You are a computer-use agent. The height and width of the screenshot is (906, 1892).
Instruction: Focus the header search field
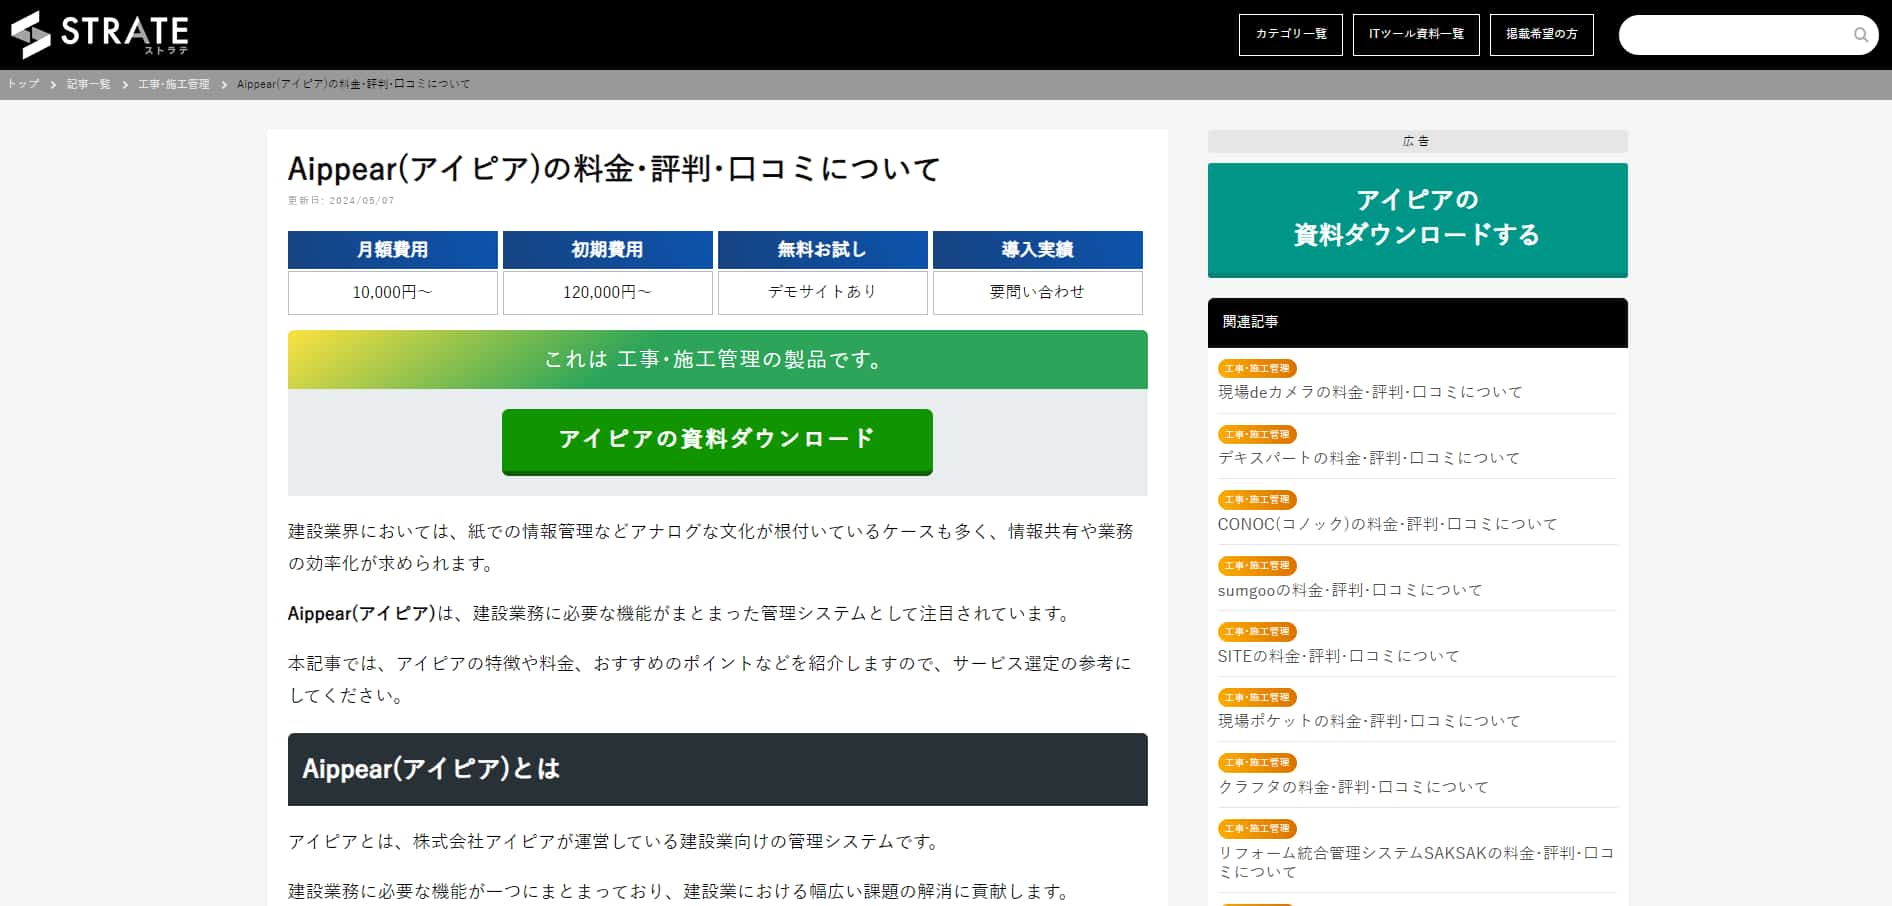tap(1748, 35)
